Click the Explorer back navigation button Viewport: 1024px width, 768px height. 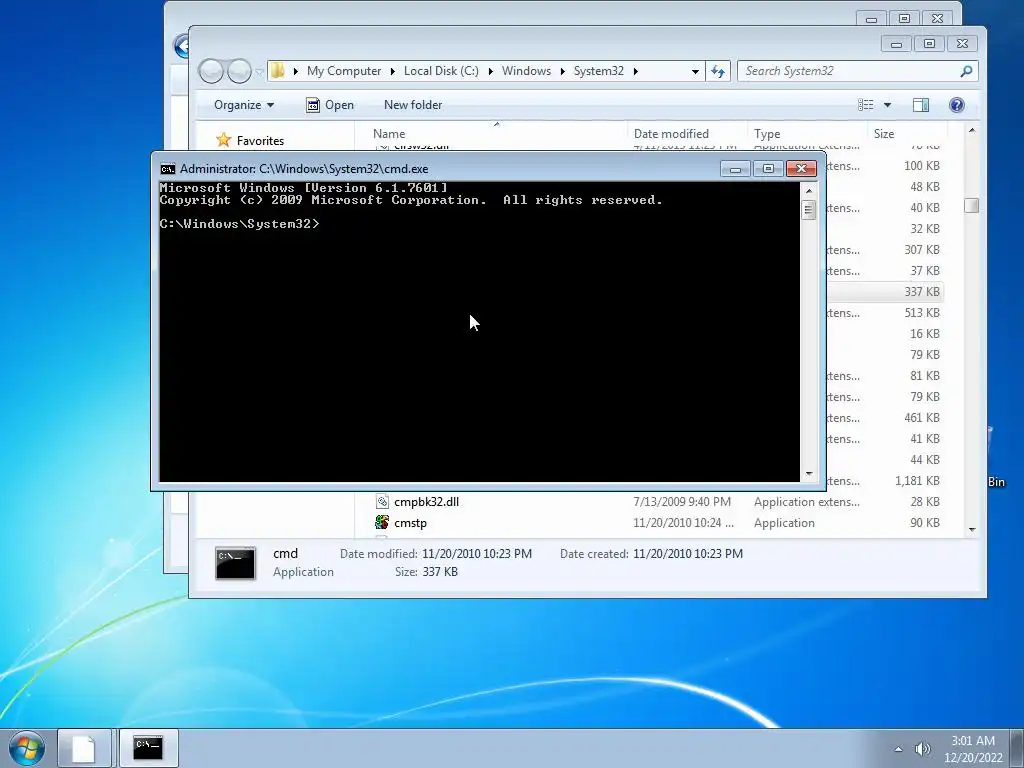point(212,71)
